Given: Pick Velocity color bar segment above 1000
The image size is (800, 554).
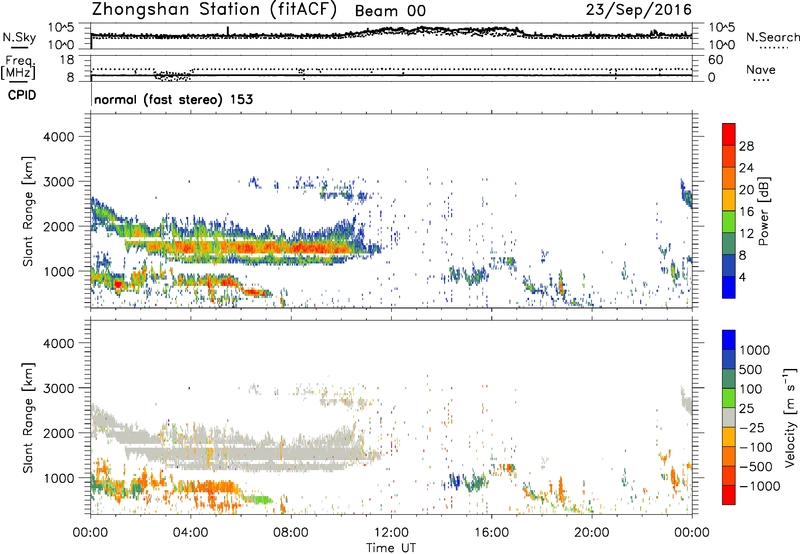Looking at the screenshot, I should [x=729, y=339].
